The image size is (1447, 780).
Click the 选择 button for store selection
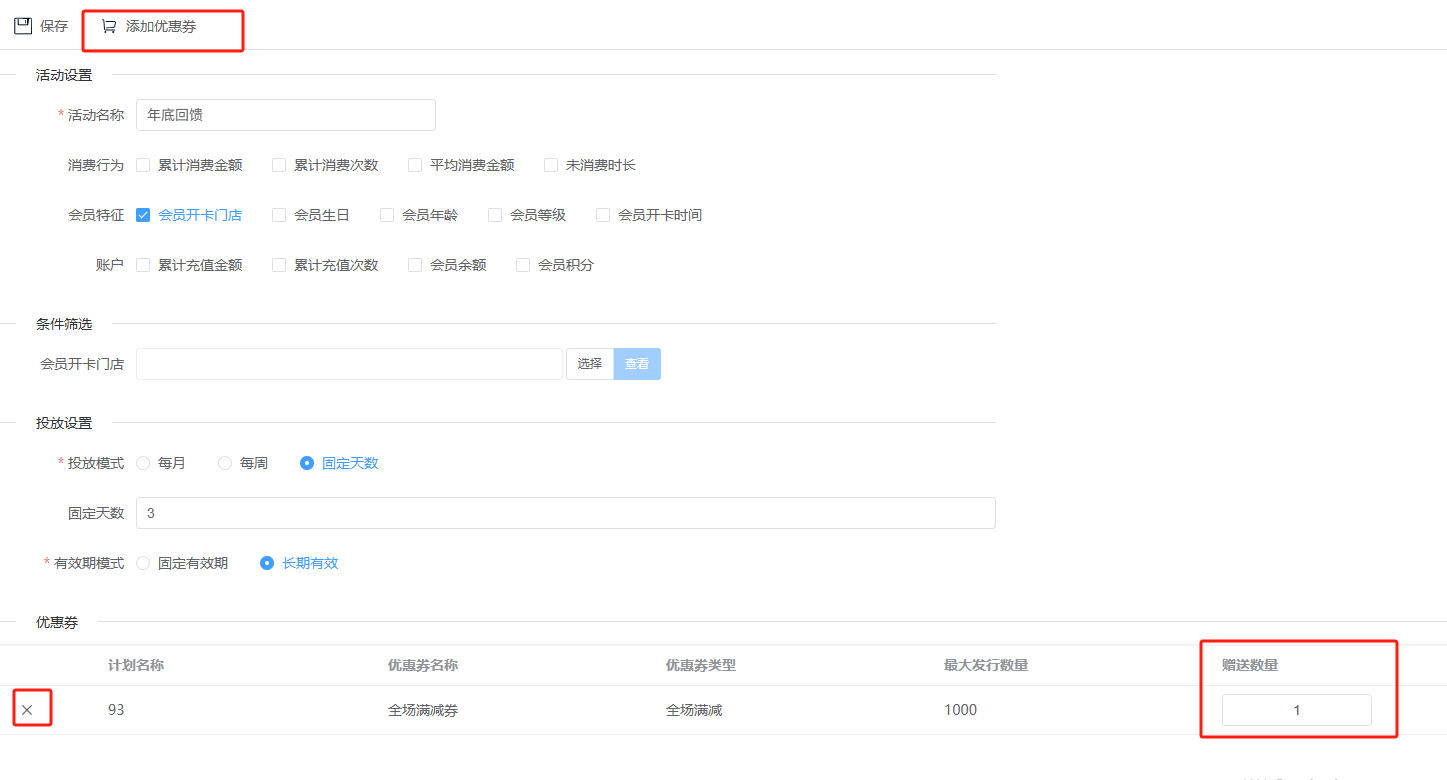[x=590, y=364]
